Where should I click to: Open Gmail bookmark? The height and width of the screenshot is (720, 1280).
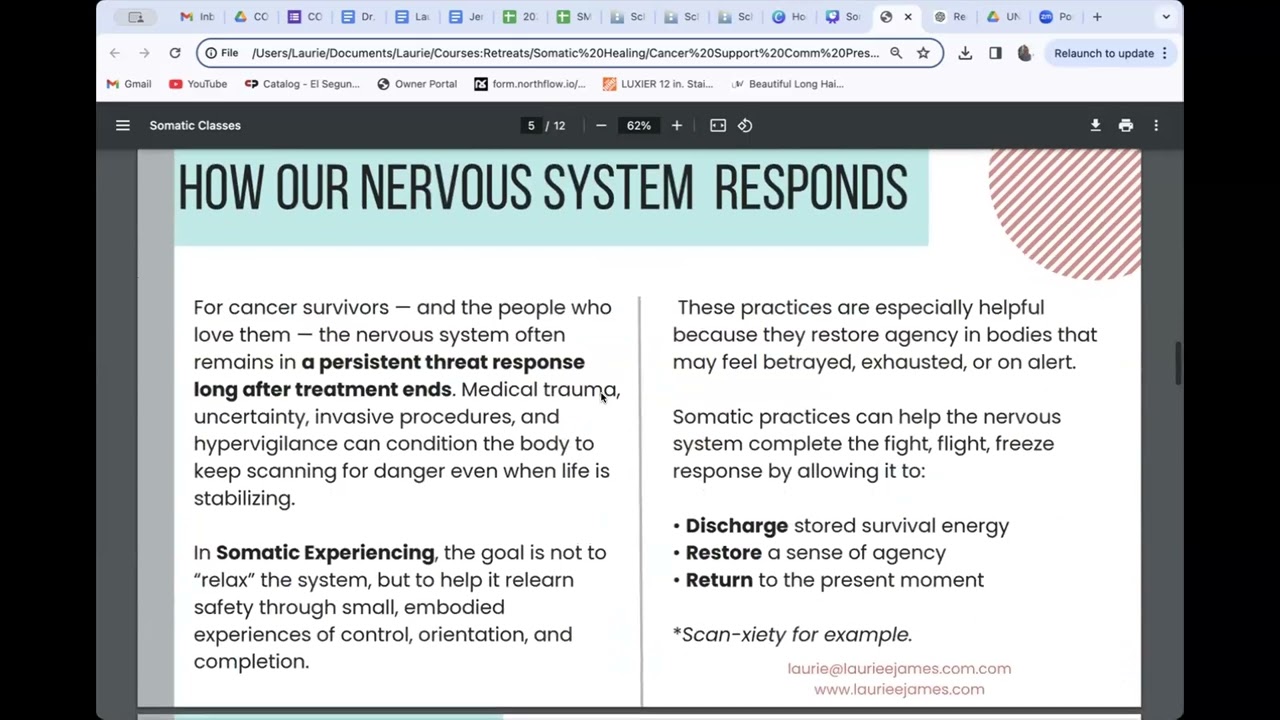click(x=129, y=84)
